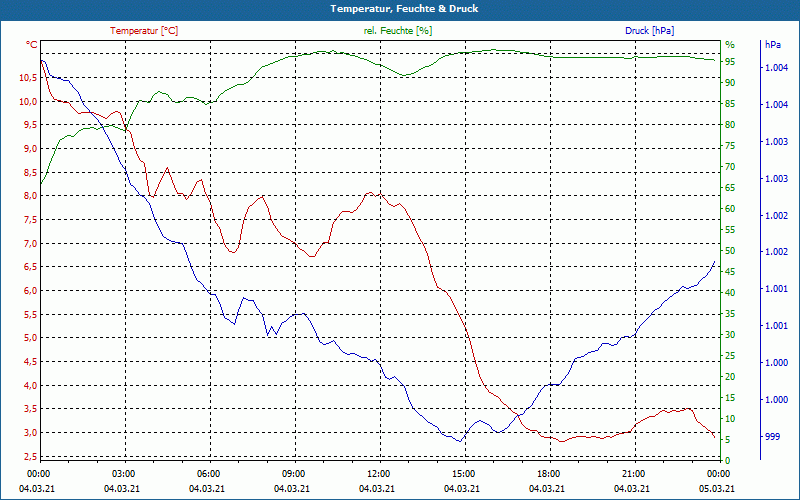Select the "06:00" time axis label
800x500 pixels.
coord(210,474)
